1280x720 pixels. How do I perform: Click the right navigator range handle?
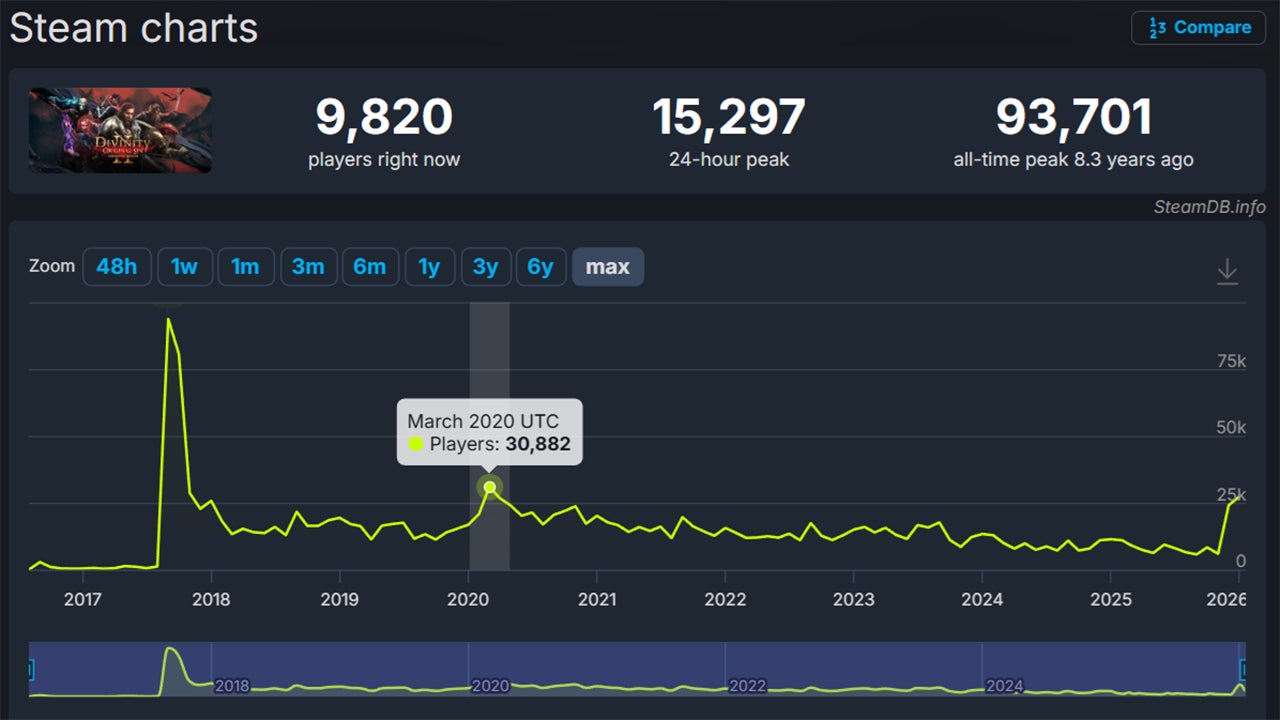pyautogui.click(x=1244, y=669)
